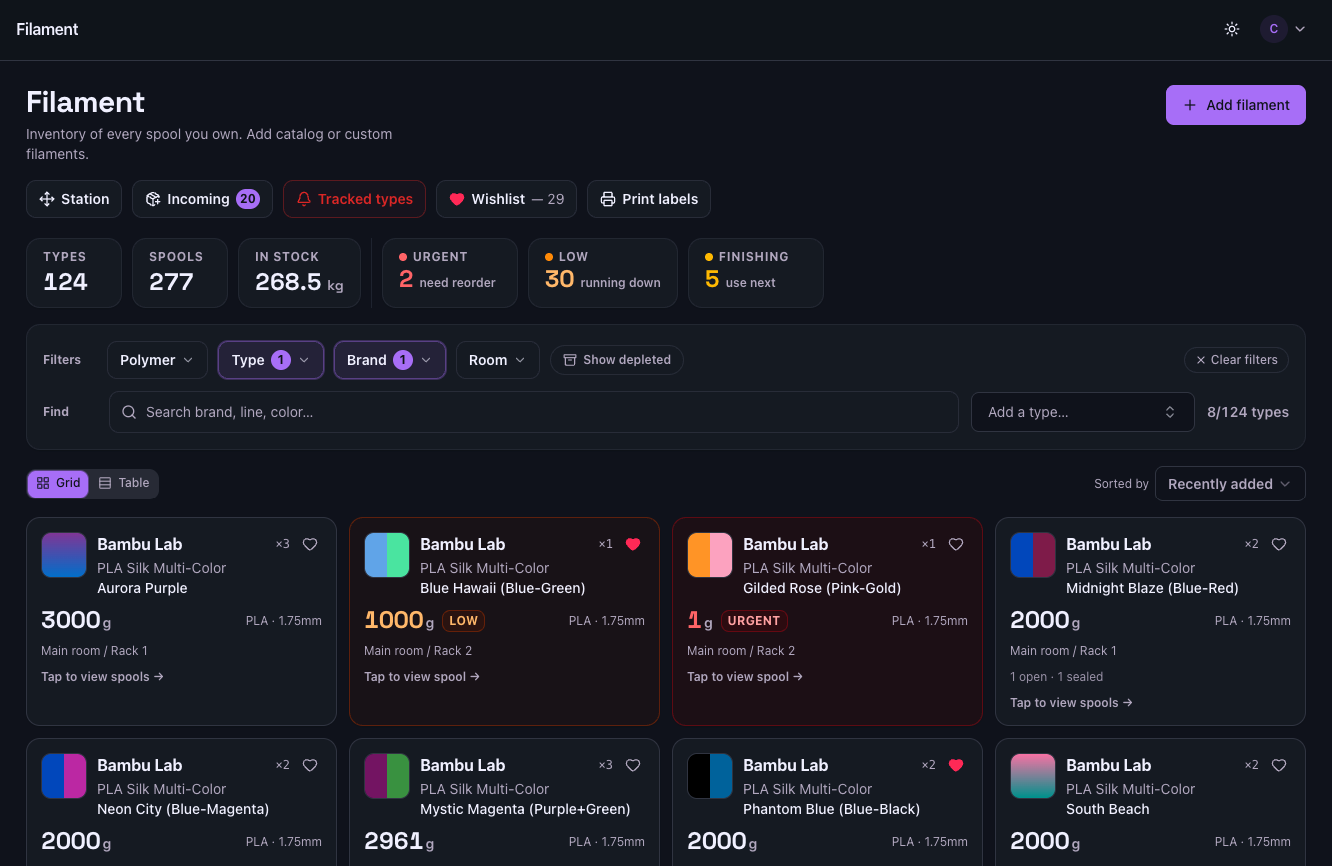Expand the Brand filter dropdown
Screen dimensions: 1332x866
click(x=390, y=360)
